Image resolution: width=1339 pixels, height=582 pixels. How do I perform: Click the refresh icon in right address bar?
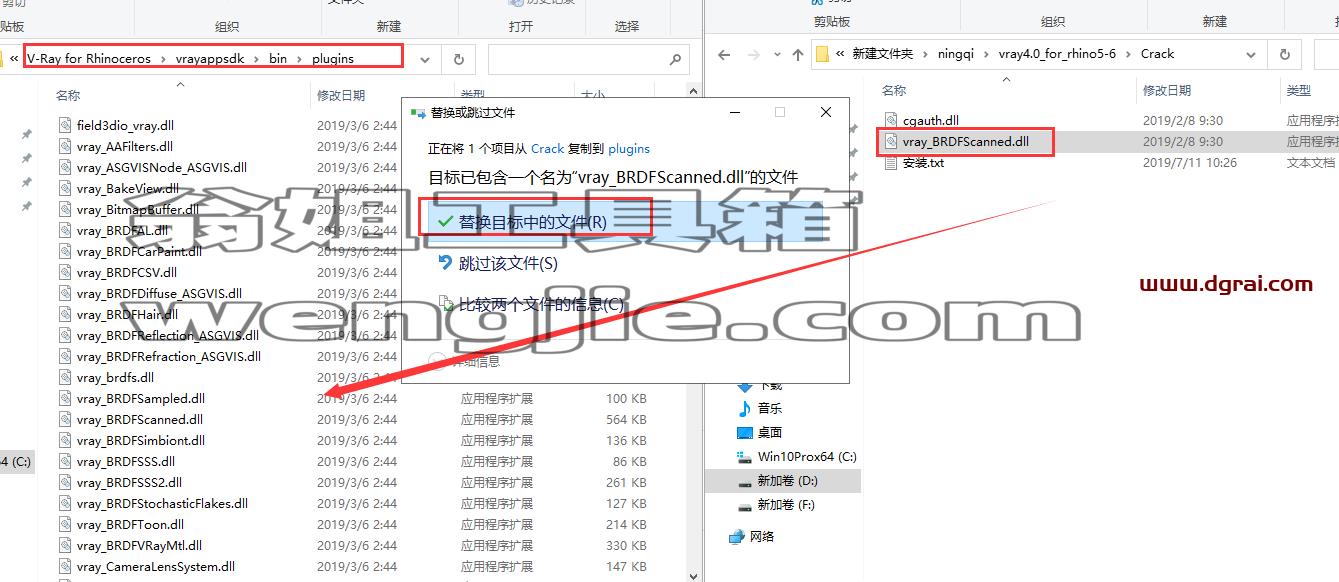(x=1285, y=55)
